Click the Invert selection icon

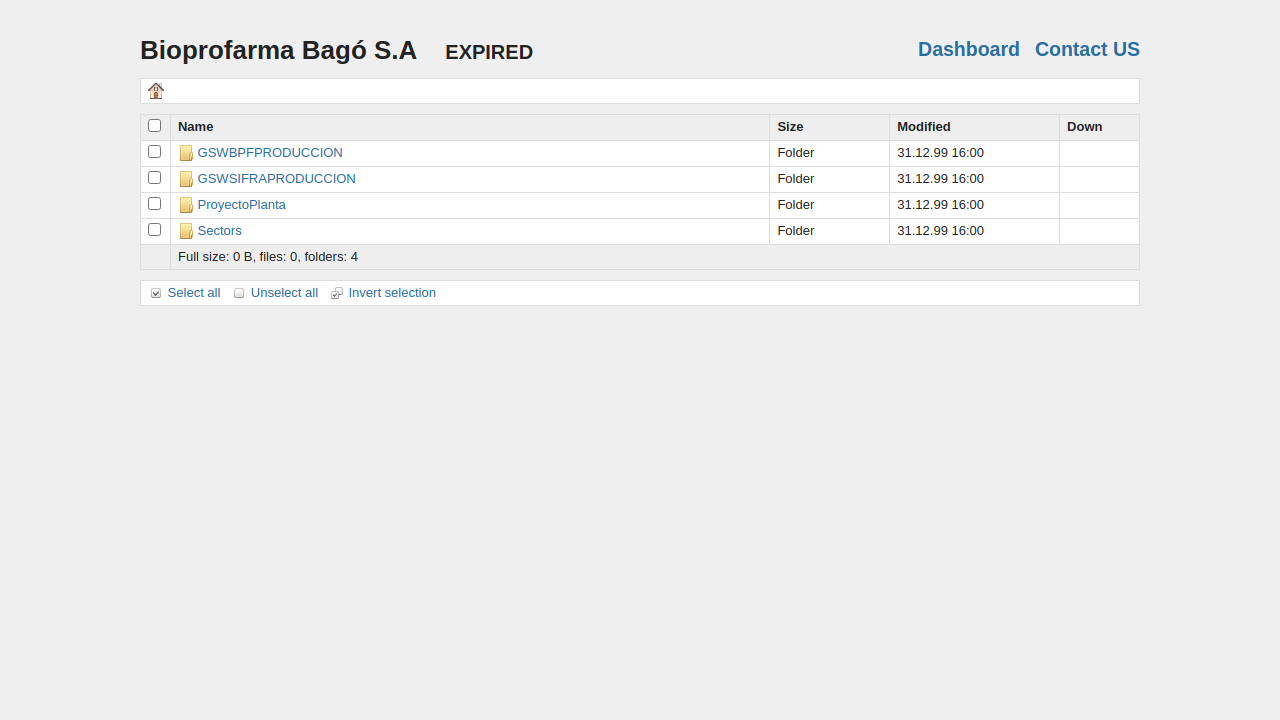[337, 293]
